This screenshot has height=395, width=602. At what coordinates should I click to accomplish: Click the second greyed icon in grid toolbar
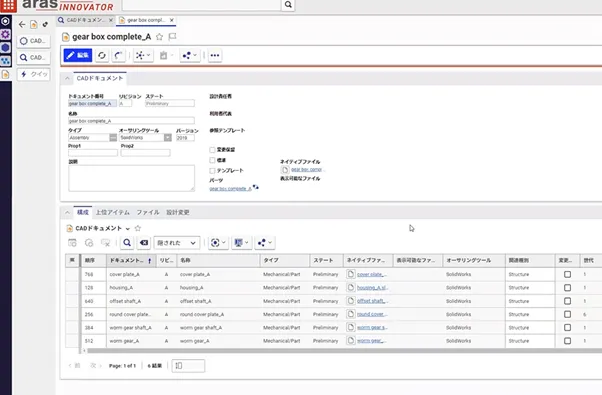click(89, 243)
